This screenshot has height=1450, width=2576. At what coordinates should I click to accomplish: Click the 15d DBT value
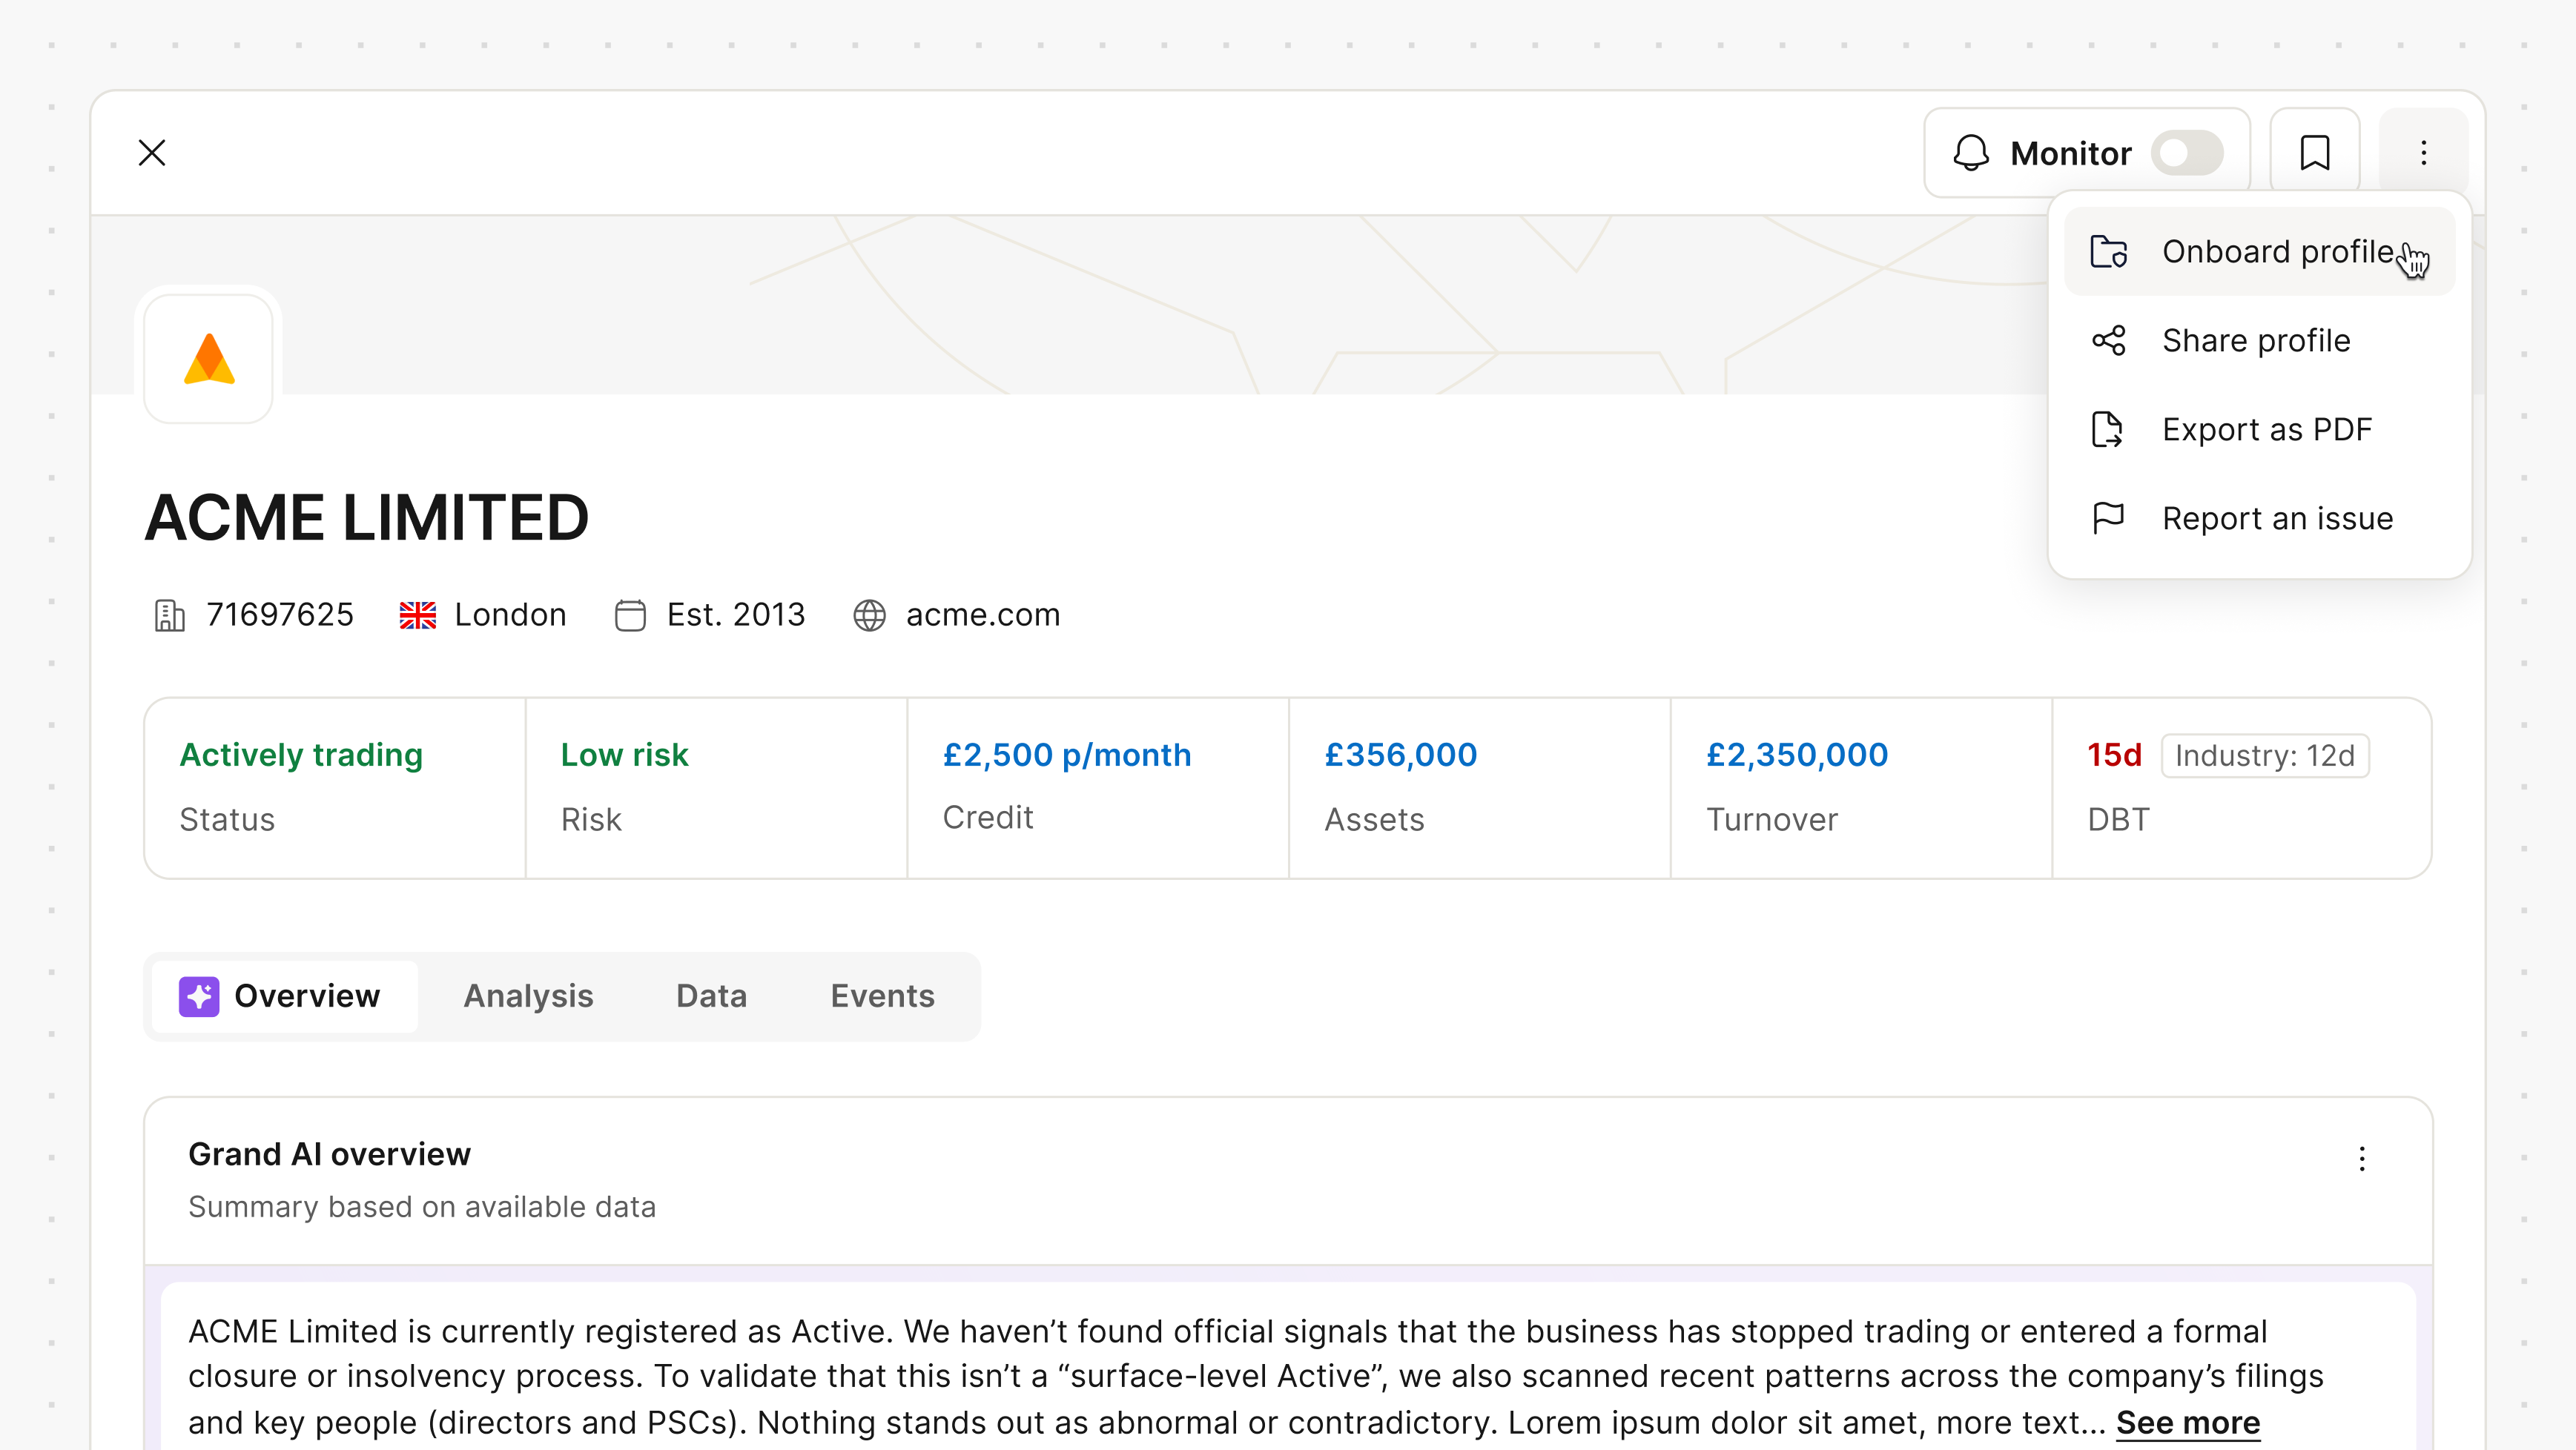(x=2114, y=755)
